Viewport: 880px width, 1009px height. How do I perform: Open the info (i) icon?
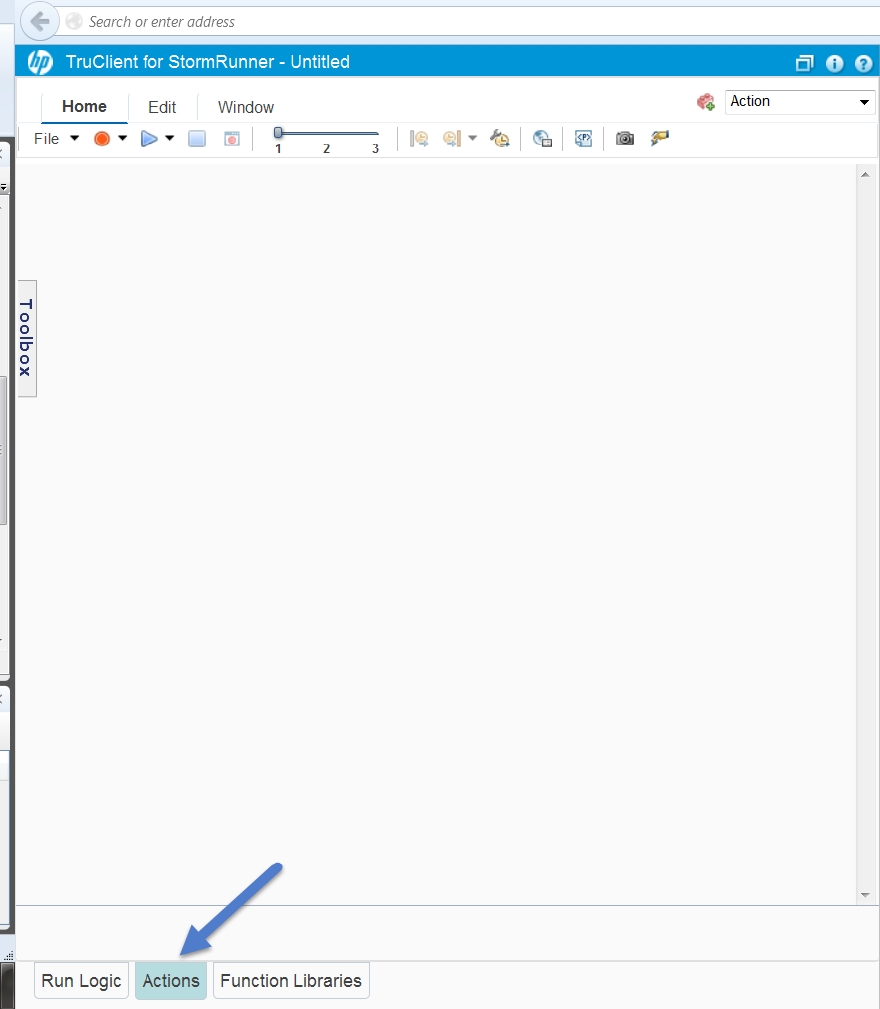834,63
